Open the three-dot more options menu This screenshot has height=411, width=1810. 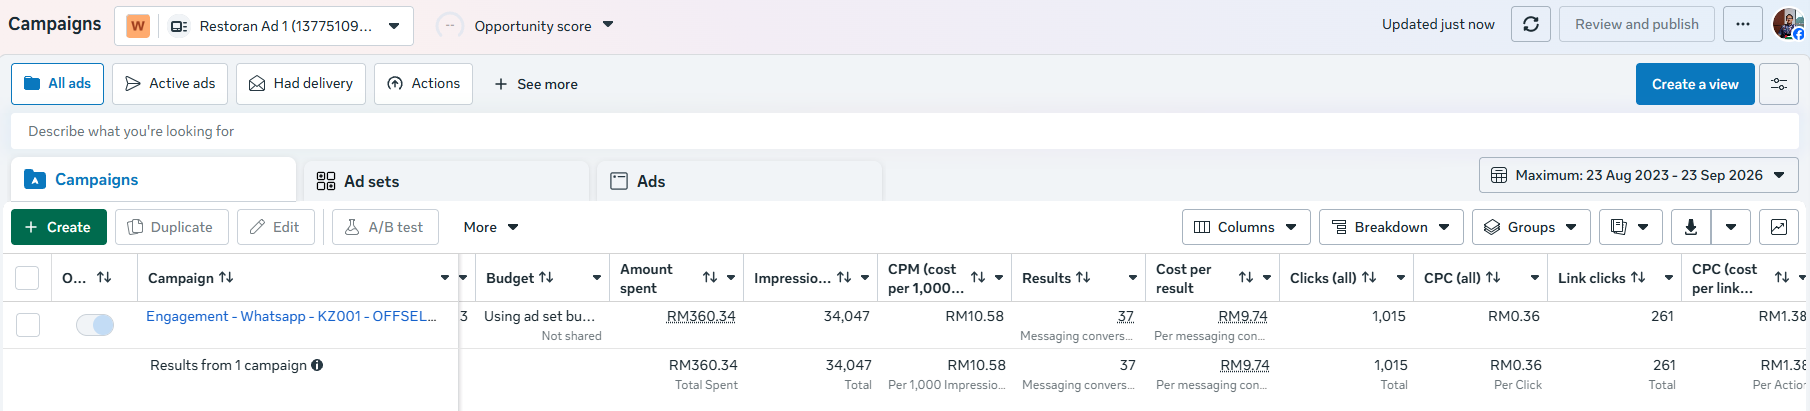(1743, 24)
